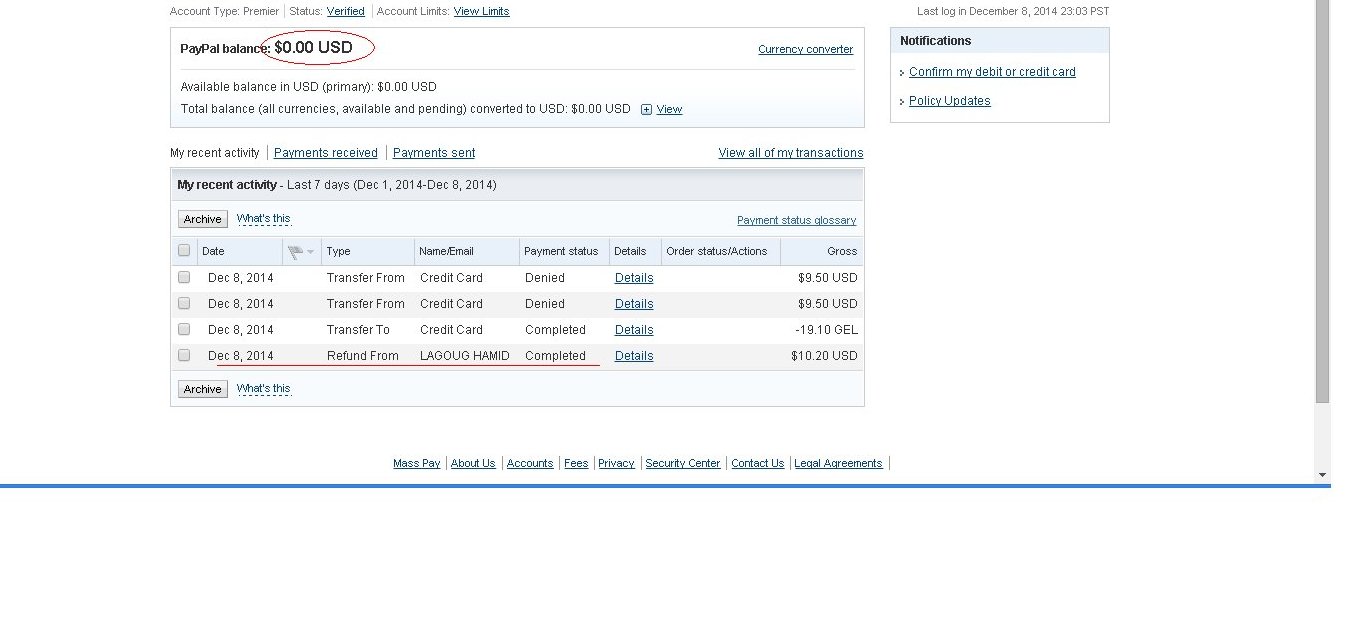
Task: Open View all of my transactions
Action: pos(791,153)
